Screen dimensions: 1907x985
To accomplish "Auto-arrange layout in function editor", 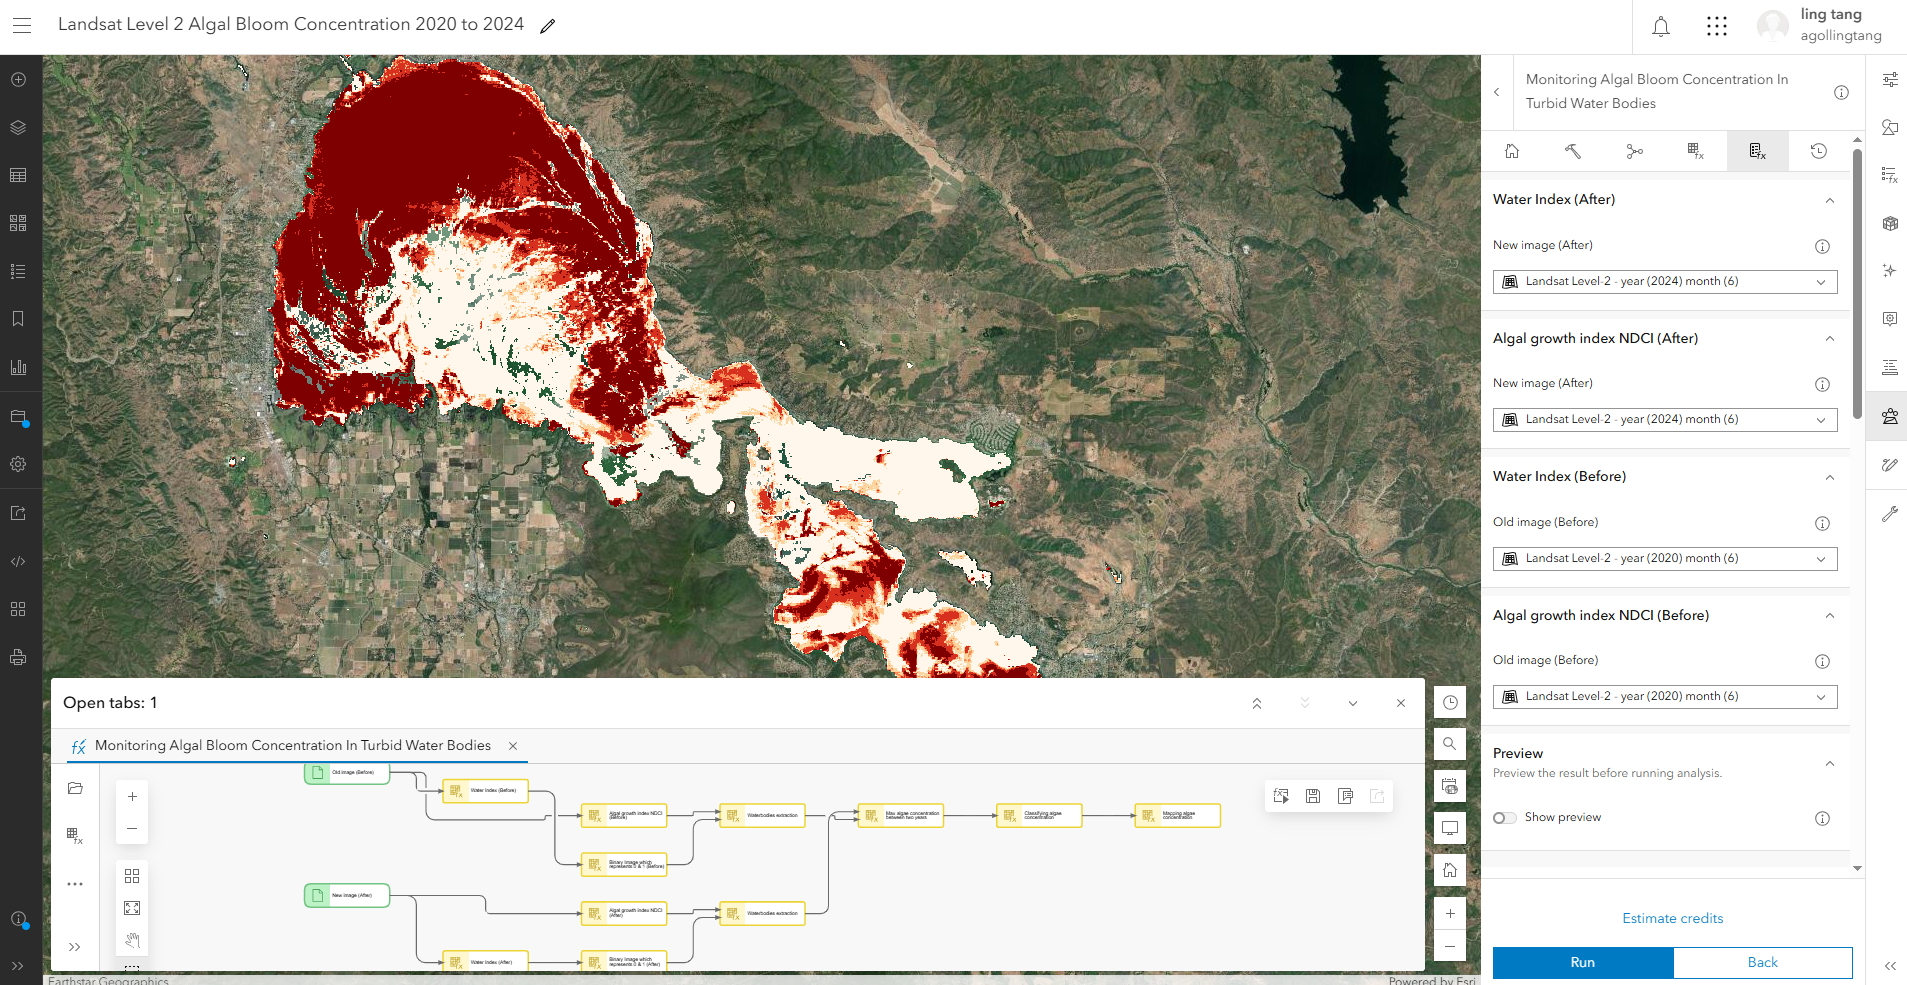I will click(x=132, y=876).
